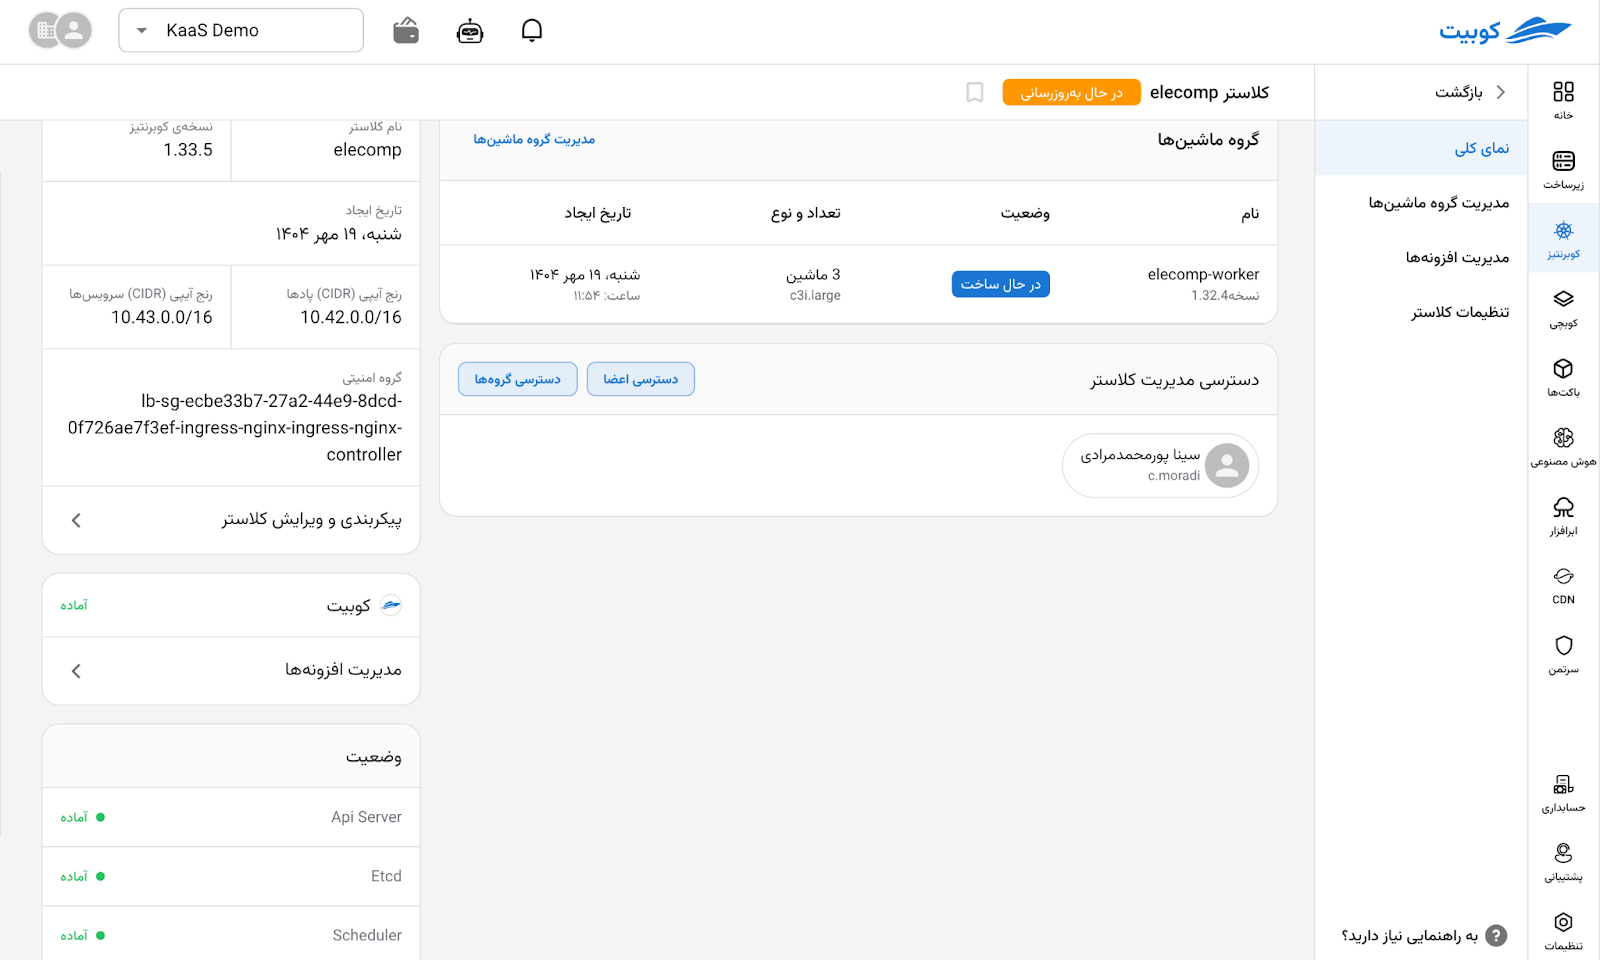The image size is (1600, 960).
Task: Open هوش مصنوعی AI sidebar icon
Action: point(1563,447)
